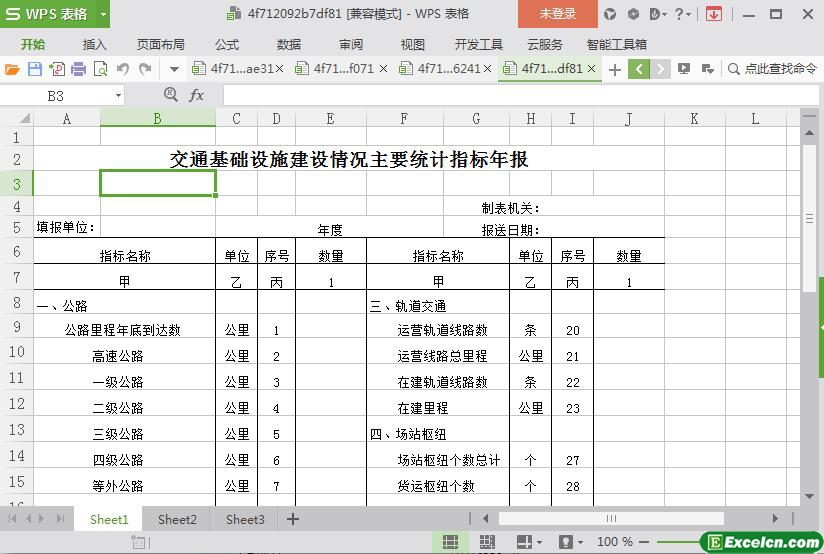Click the zoom formula magnifier icon

coord(170,95)
